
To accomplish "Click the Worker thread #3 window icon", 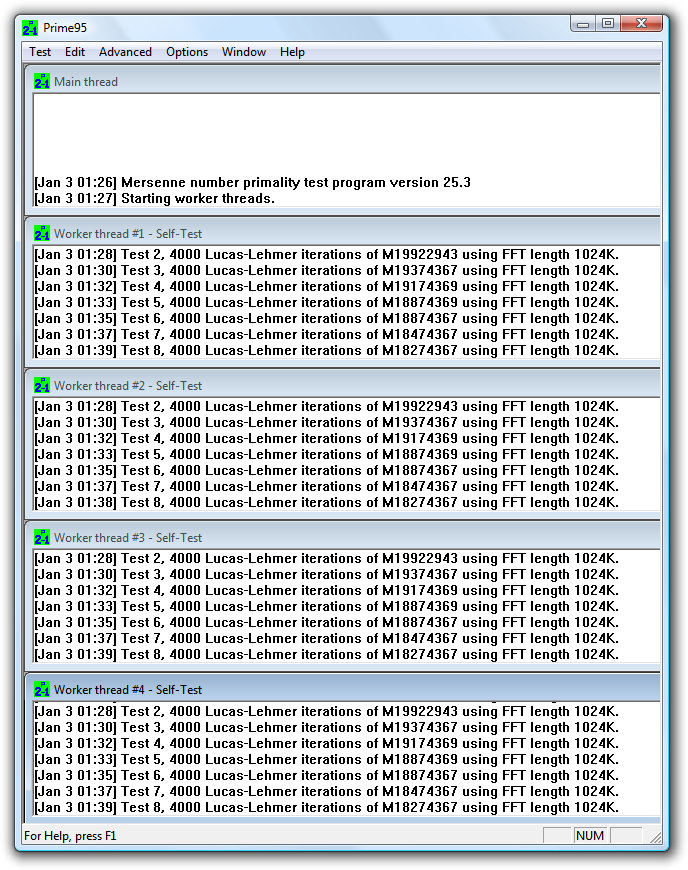I will point(42,538).
